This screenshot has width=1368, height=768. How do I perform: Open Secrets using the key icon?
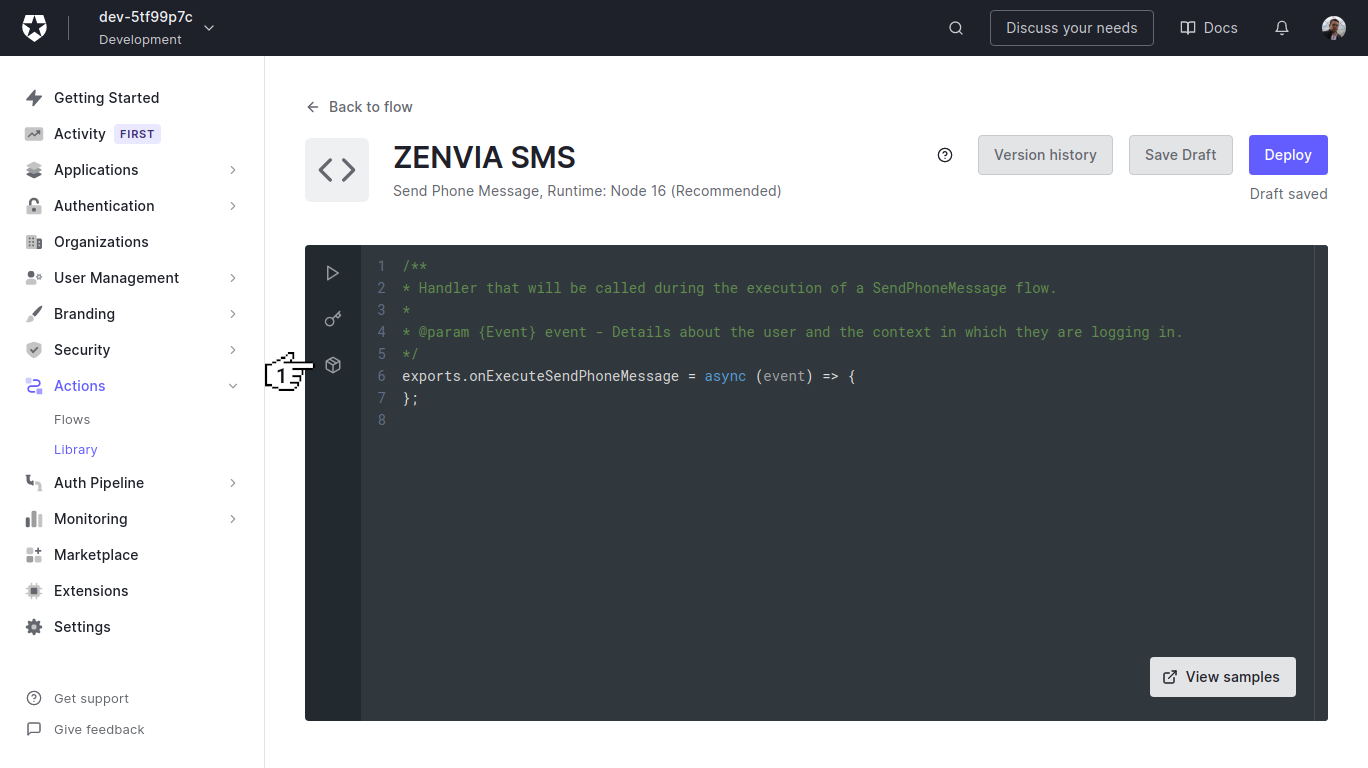333,318
